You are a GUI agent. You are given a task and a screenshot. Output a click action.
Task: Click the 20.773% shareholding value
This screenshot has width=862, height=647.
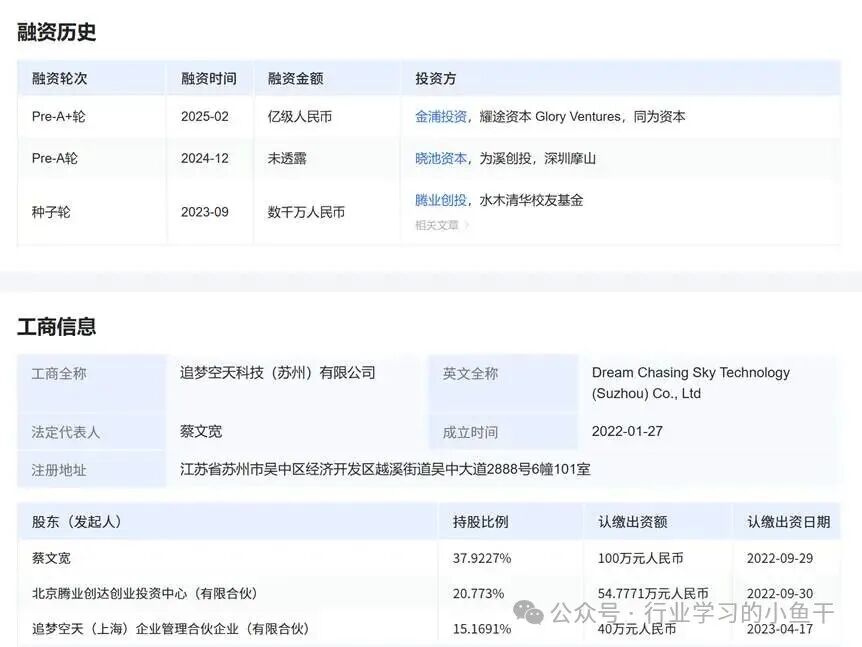[x=478, y=593]
